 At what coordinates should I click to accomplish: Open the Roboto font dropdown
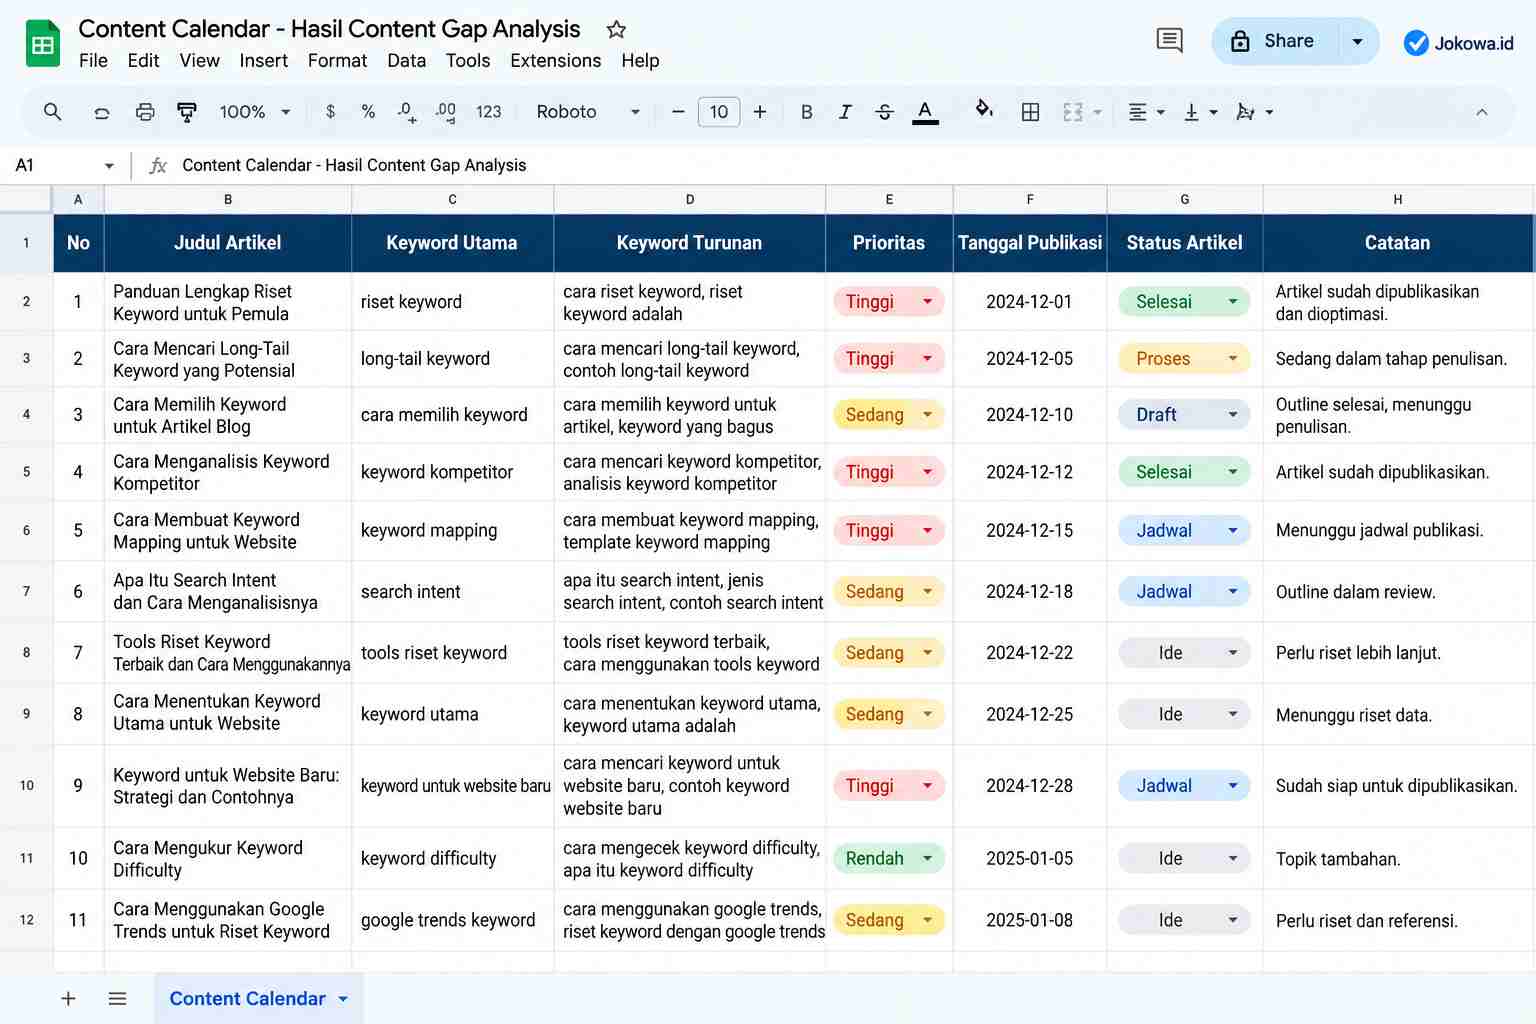tap(588, 112)
